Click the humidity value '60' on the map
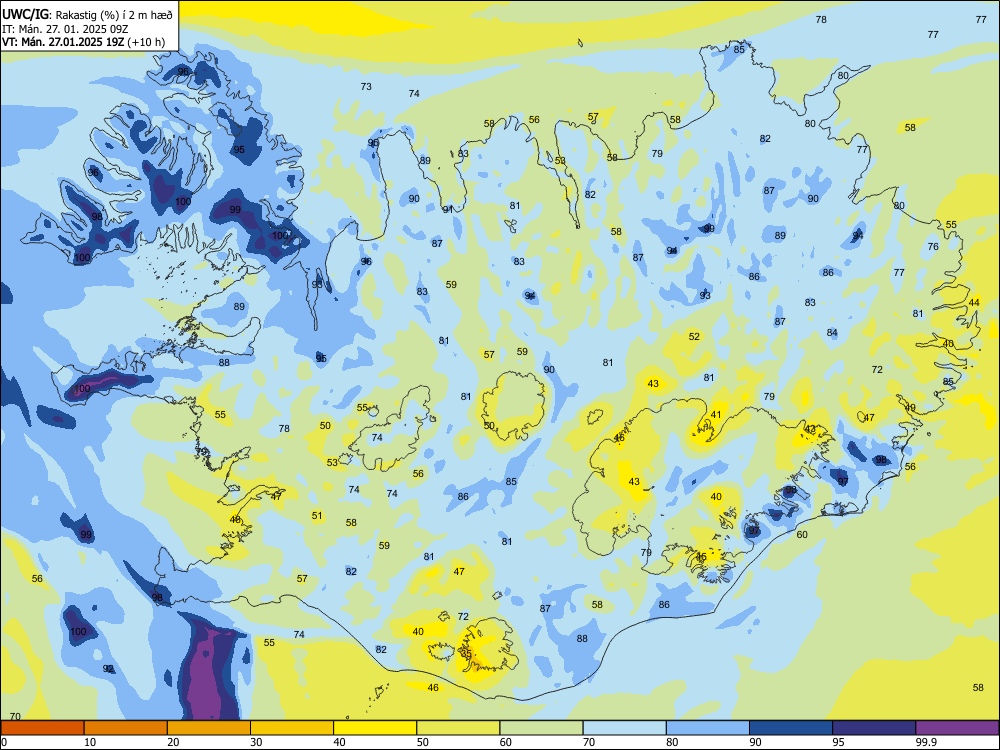Image resolution: width=1000 pixels, height=750 pixels. click(802, 534)
